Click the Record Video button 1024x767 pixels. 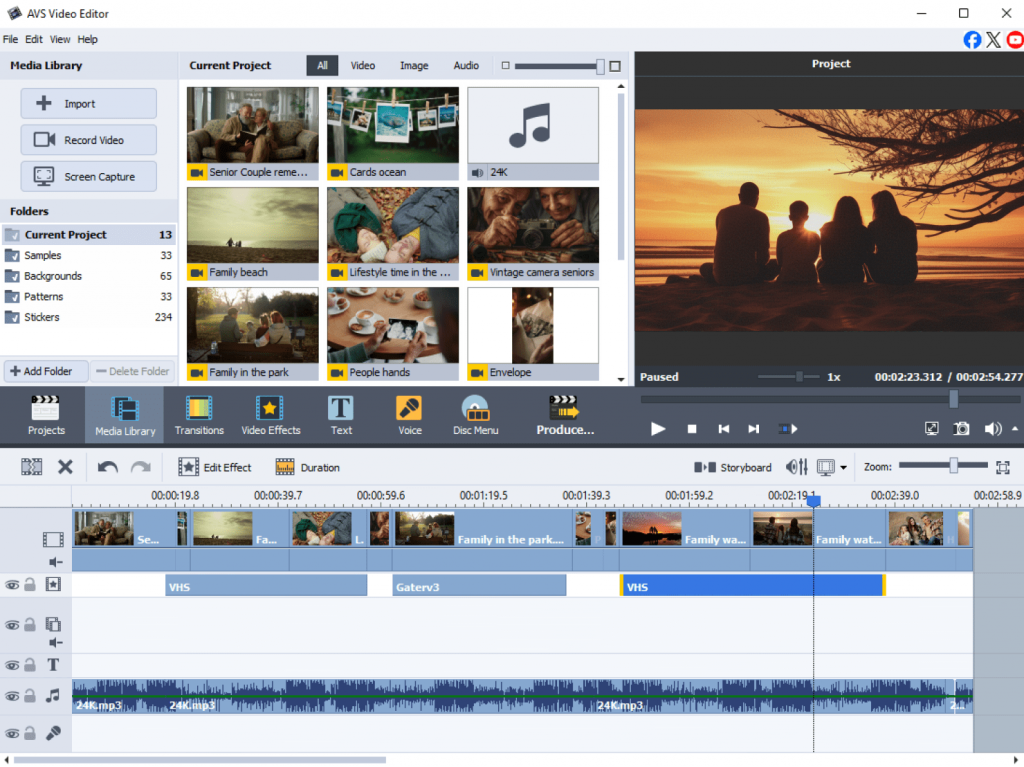pos(89,140)
